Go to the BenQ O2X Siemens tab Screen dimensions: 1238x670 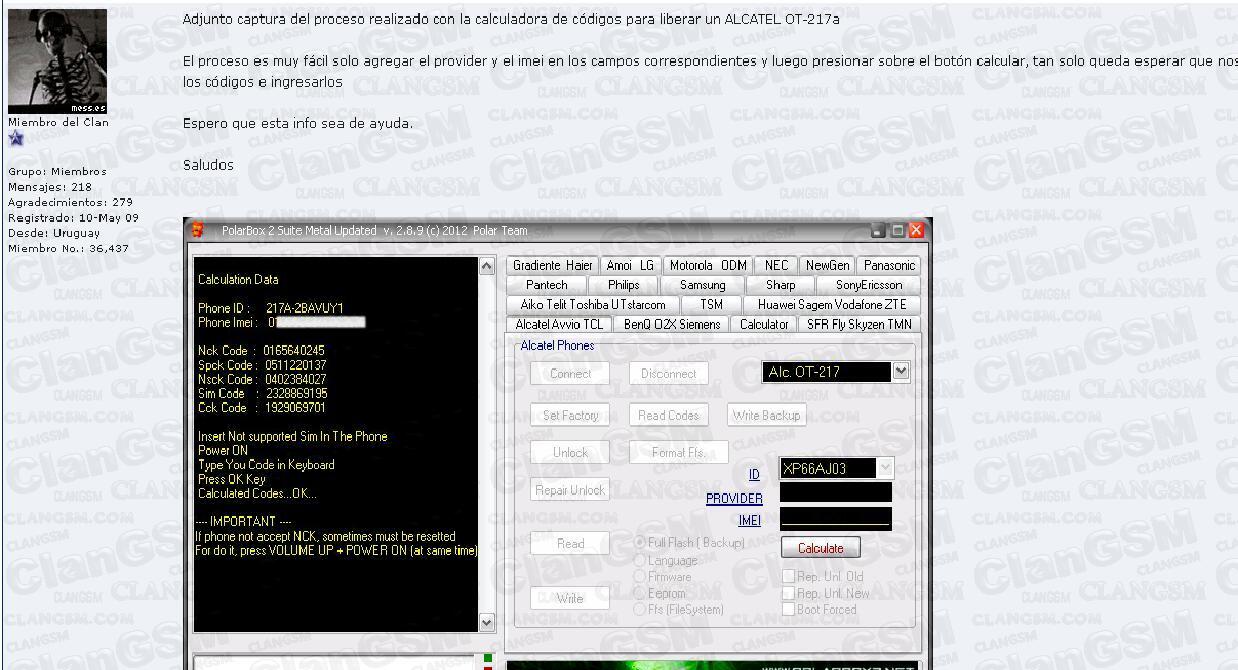click(x=672, y=324)
